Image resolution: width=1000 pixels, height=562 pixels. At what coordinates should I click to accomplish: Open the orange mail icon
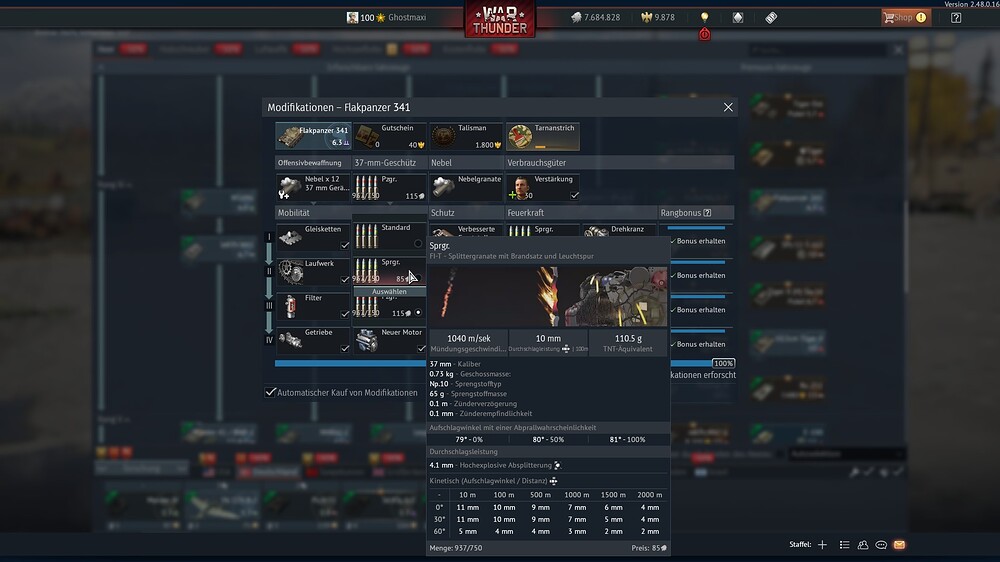(899, 545)
